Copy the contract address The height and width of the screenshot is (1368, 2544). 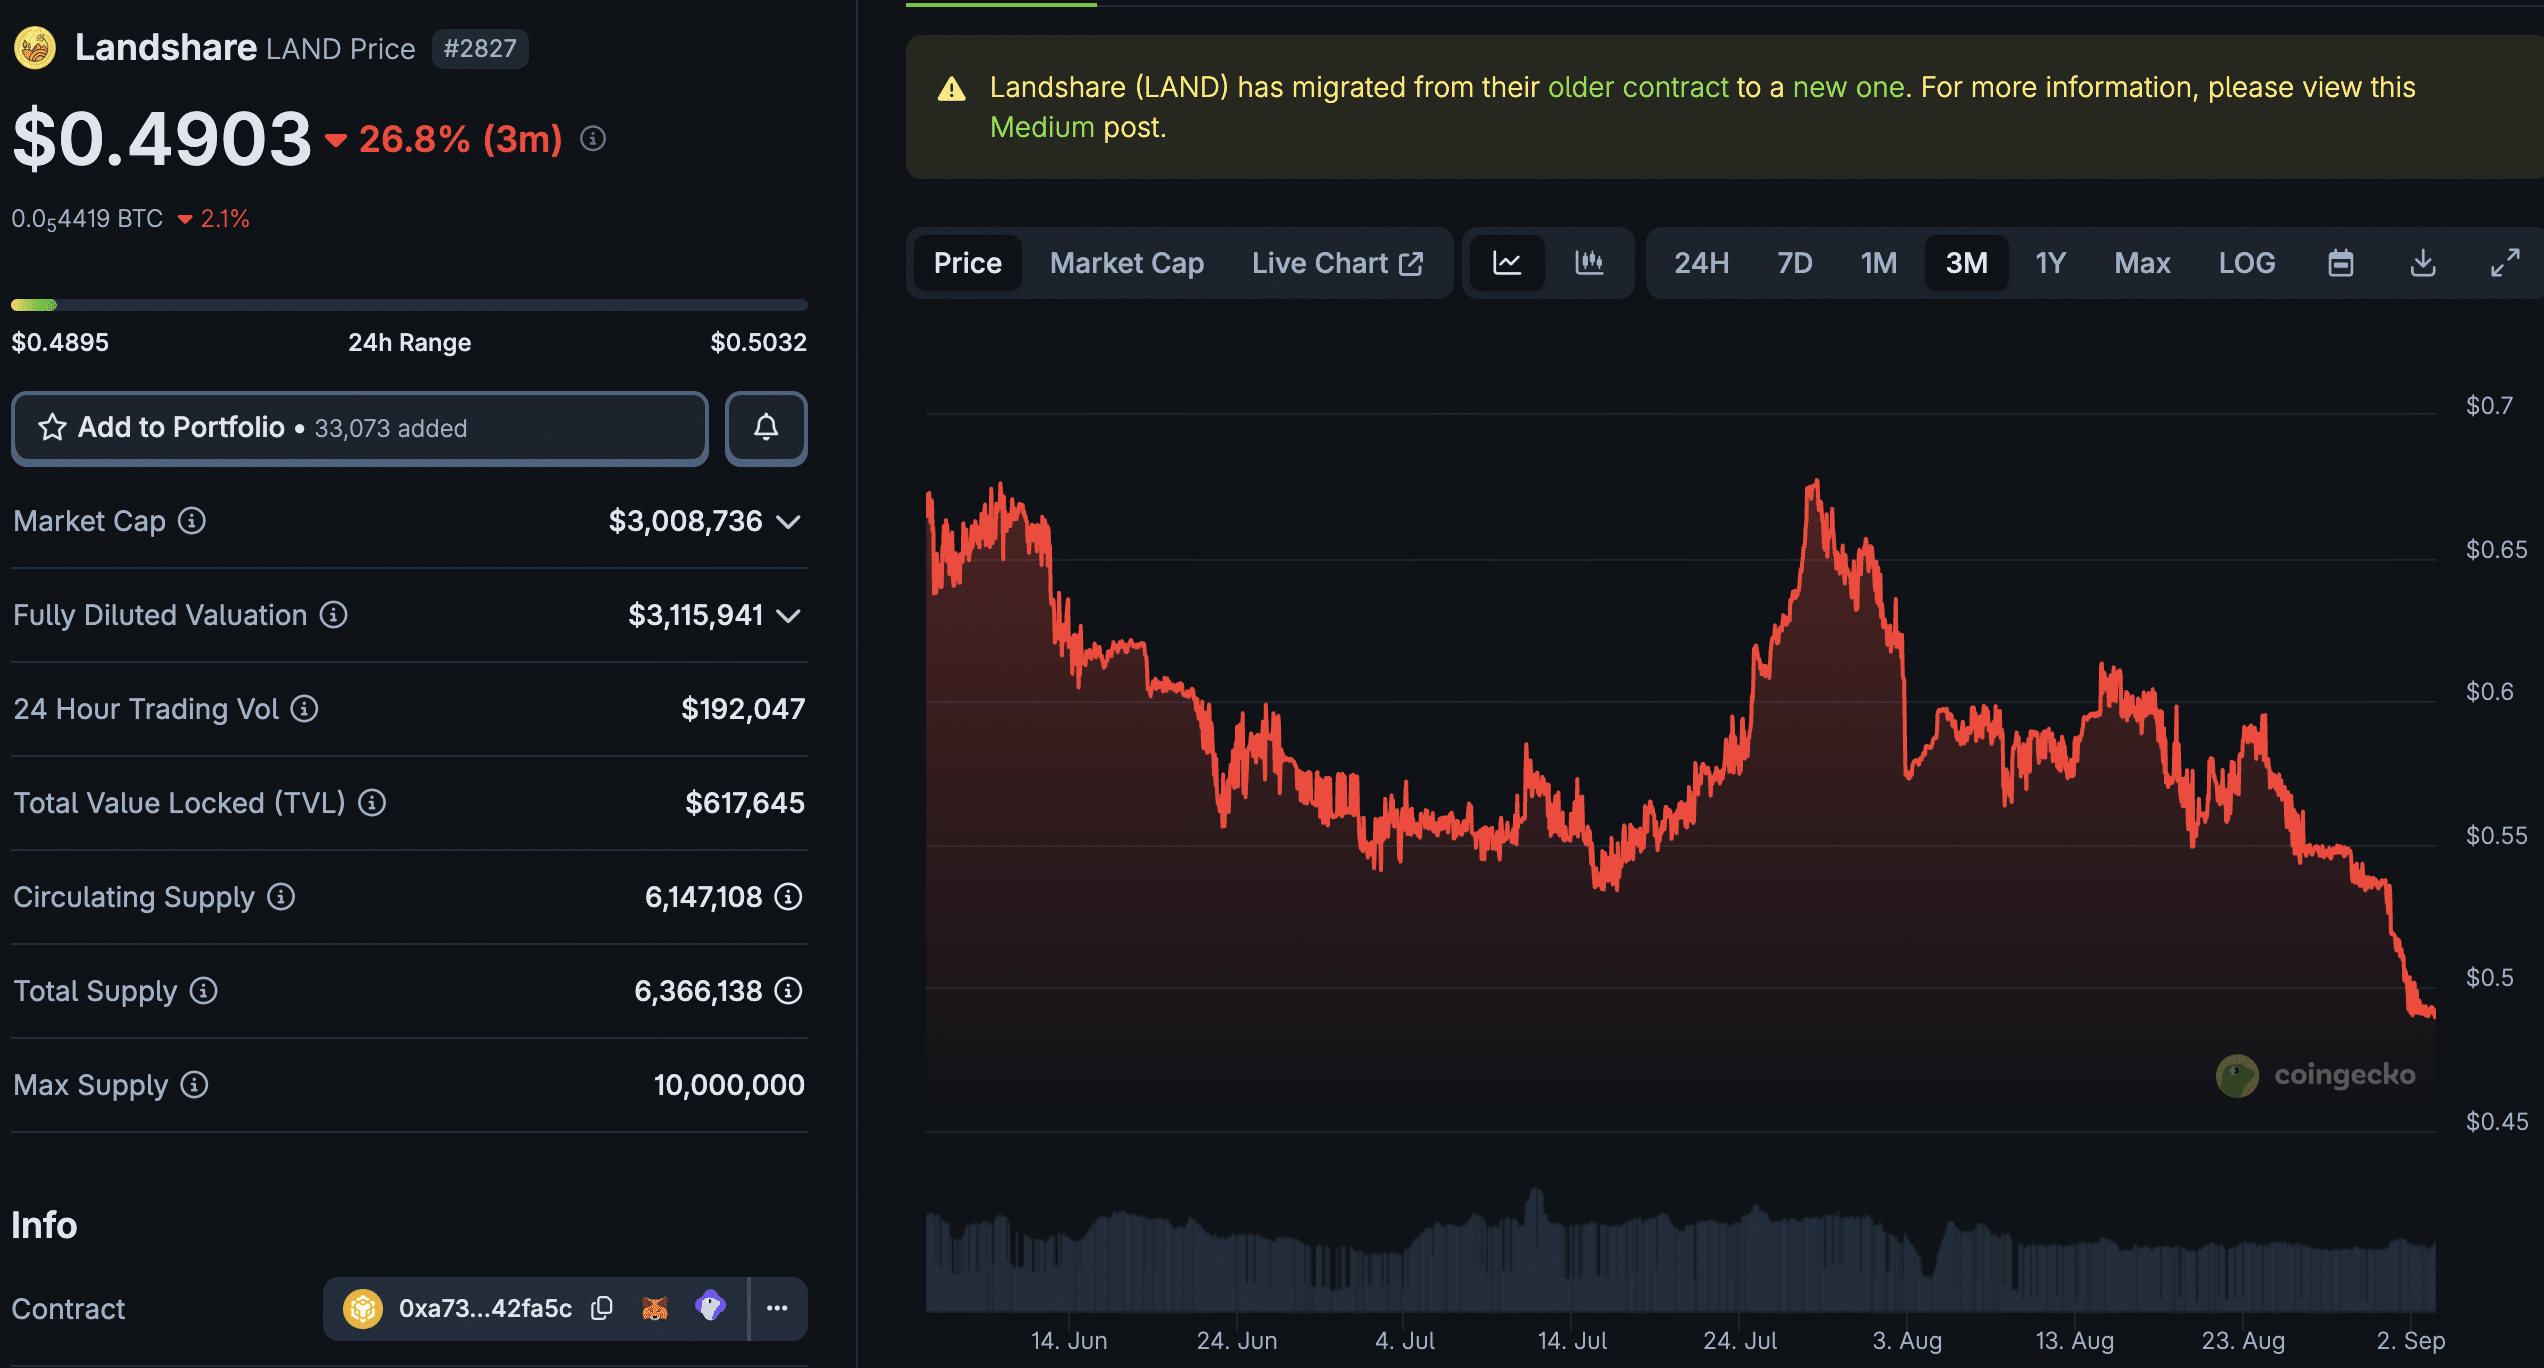point(601,1308)
